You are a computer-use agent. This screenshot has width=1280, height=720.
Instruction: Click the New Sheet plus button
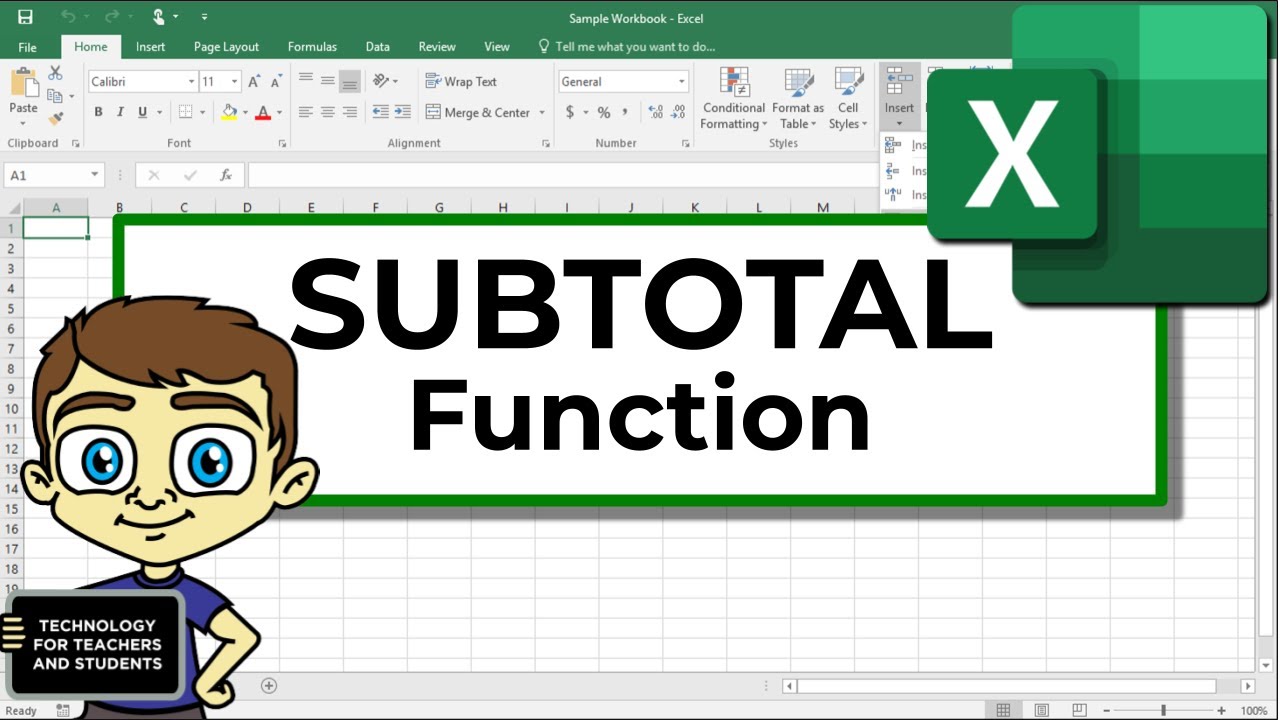pos(268,685)
